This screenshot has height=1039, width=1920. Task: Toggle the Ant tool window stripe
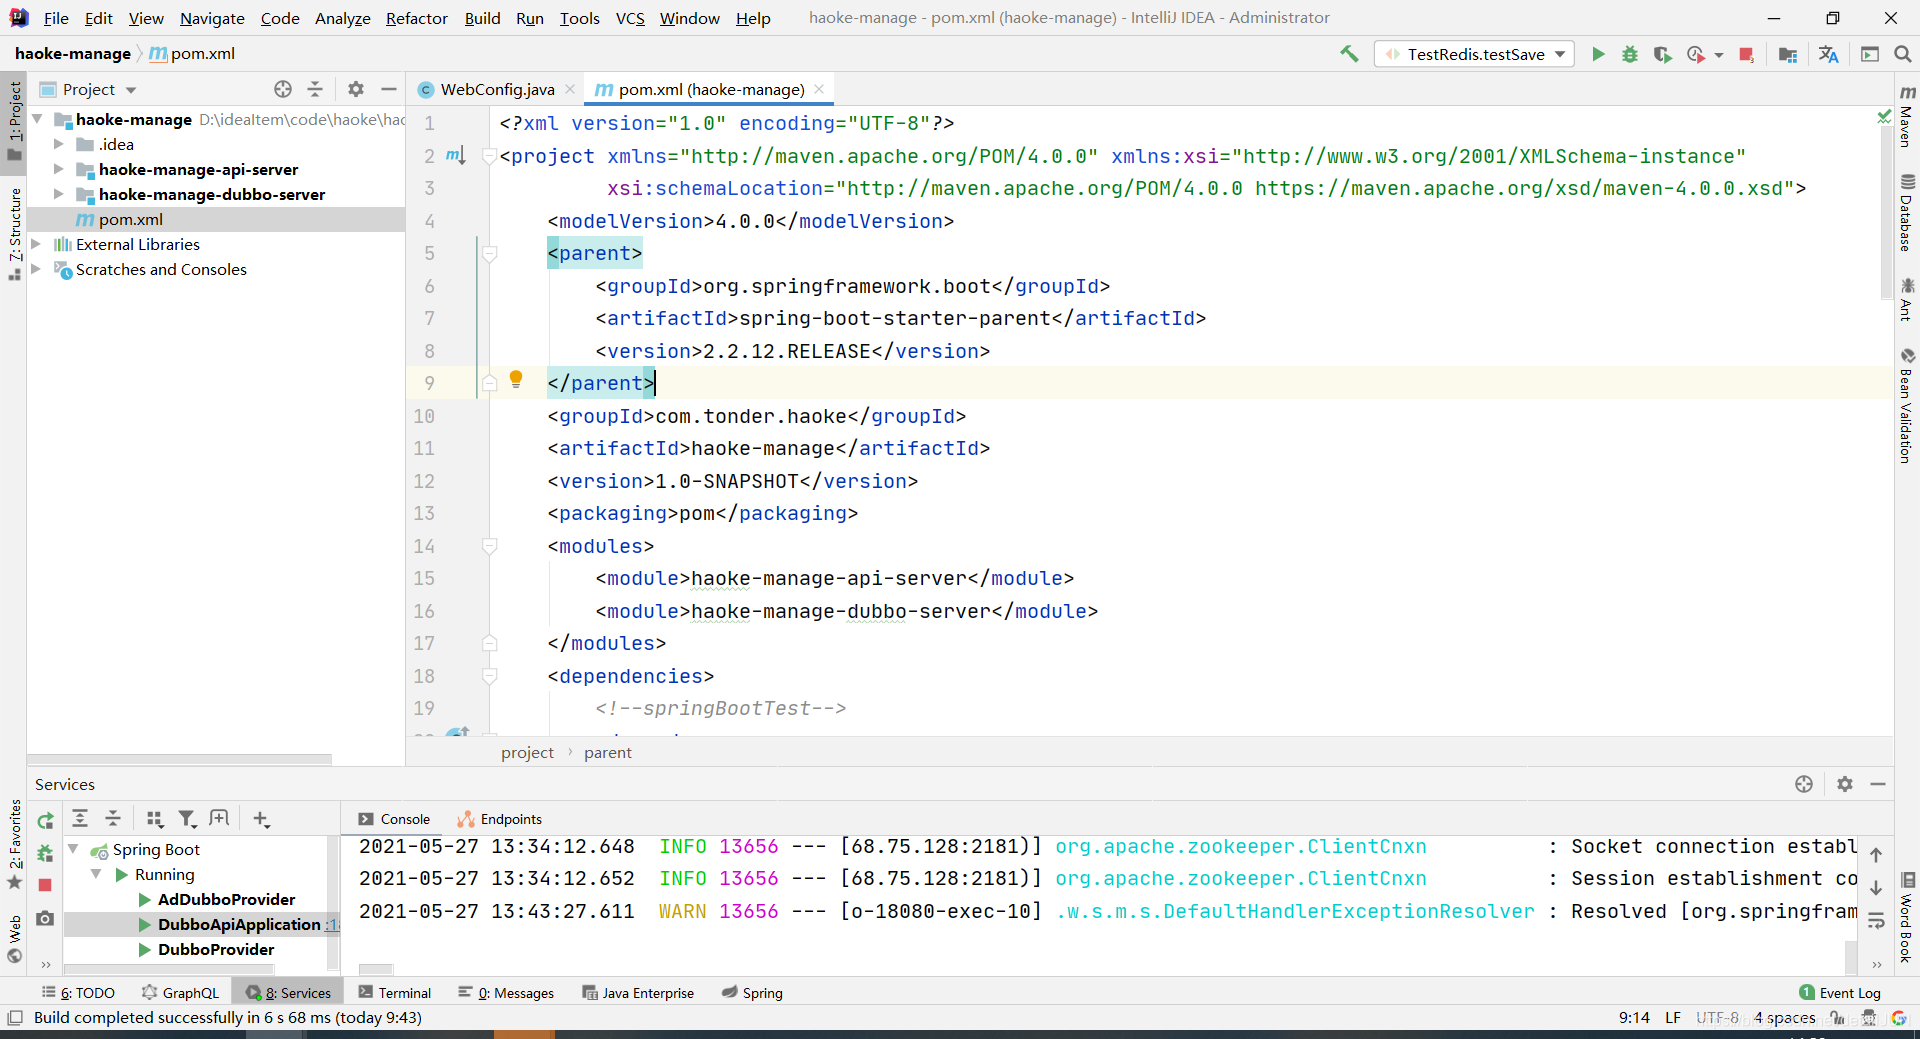click(x=1907, y=299)
